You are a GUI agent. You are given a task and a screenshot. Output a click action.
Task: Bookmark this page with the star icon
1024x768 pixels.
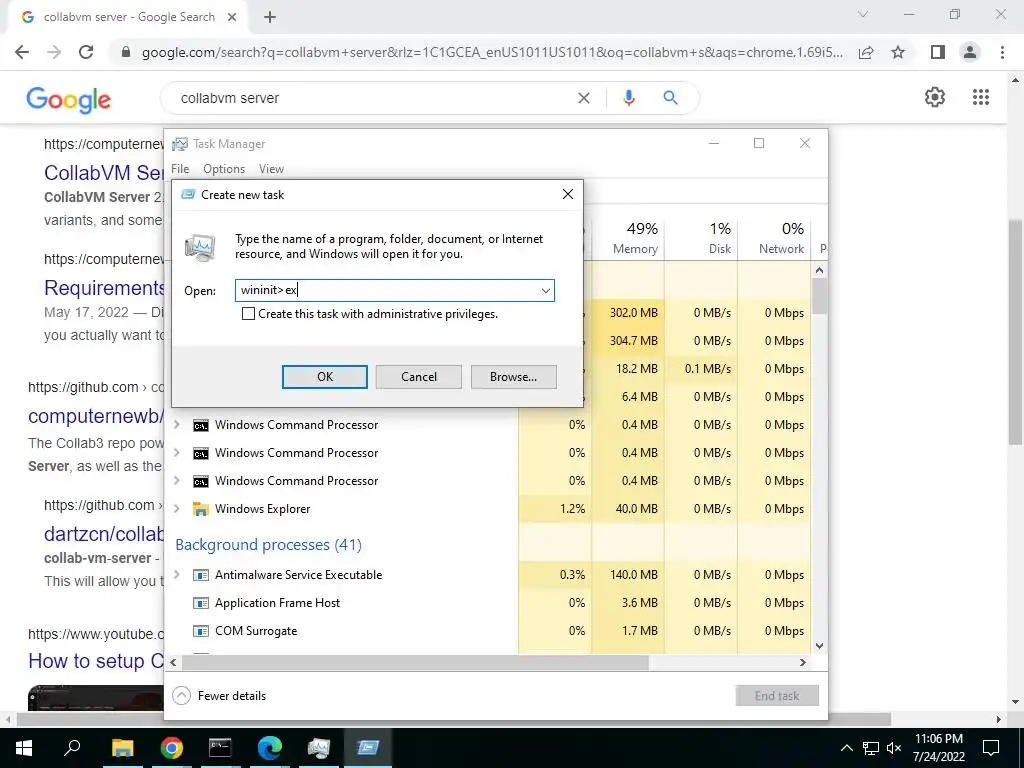(898, 52)
